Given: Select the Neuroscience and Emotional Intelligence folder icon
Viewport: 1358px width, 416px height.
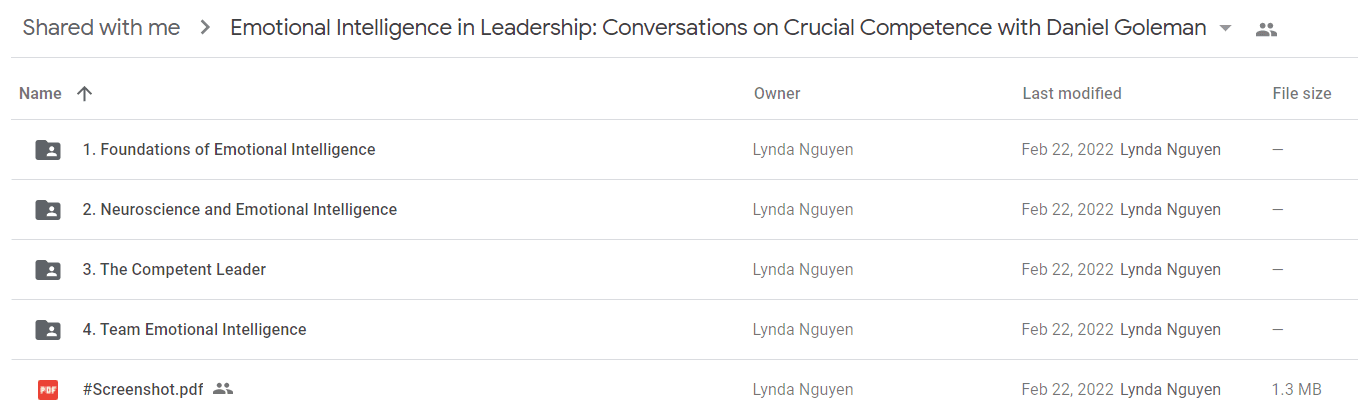Looking at the screenshot, I should click(x=48, y=210).
